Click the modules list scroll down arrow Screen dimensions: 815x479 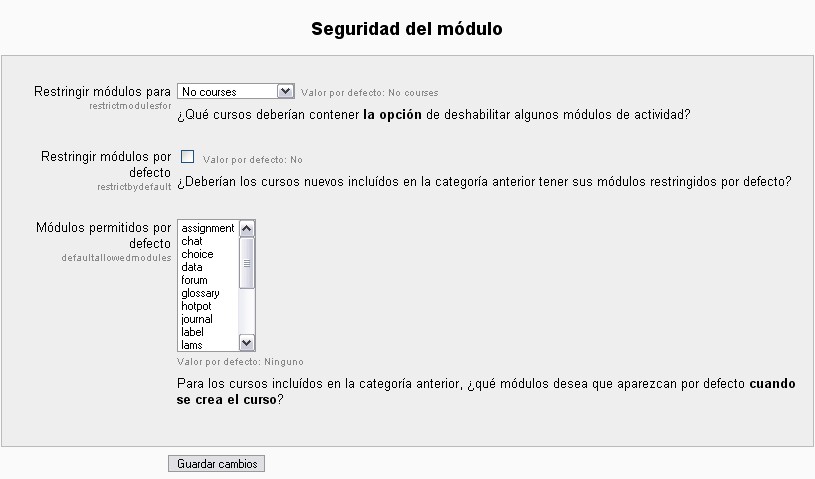247,344
